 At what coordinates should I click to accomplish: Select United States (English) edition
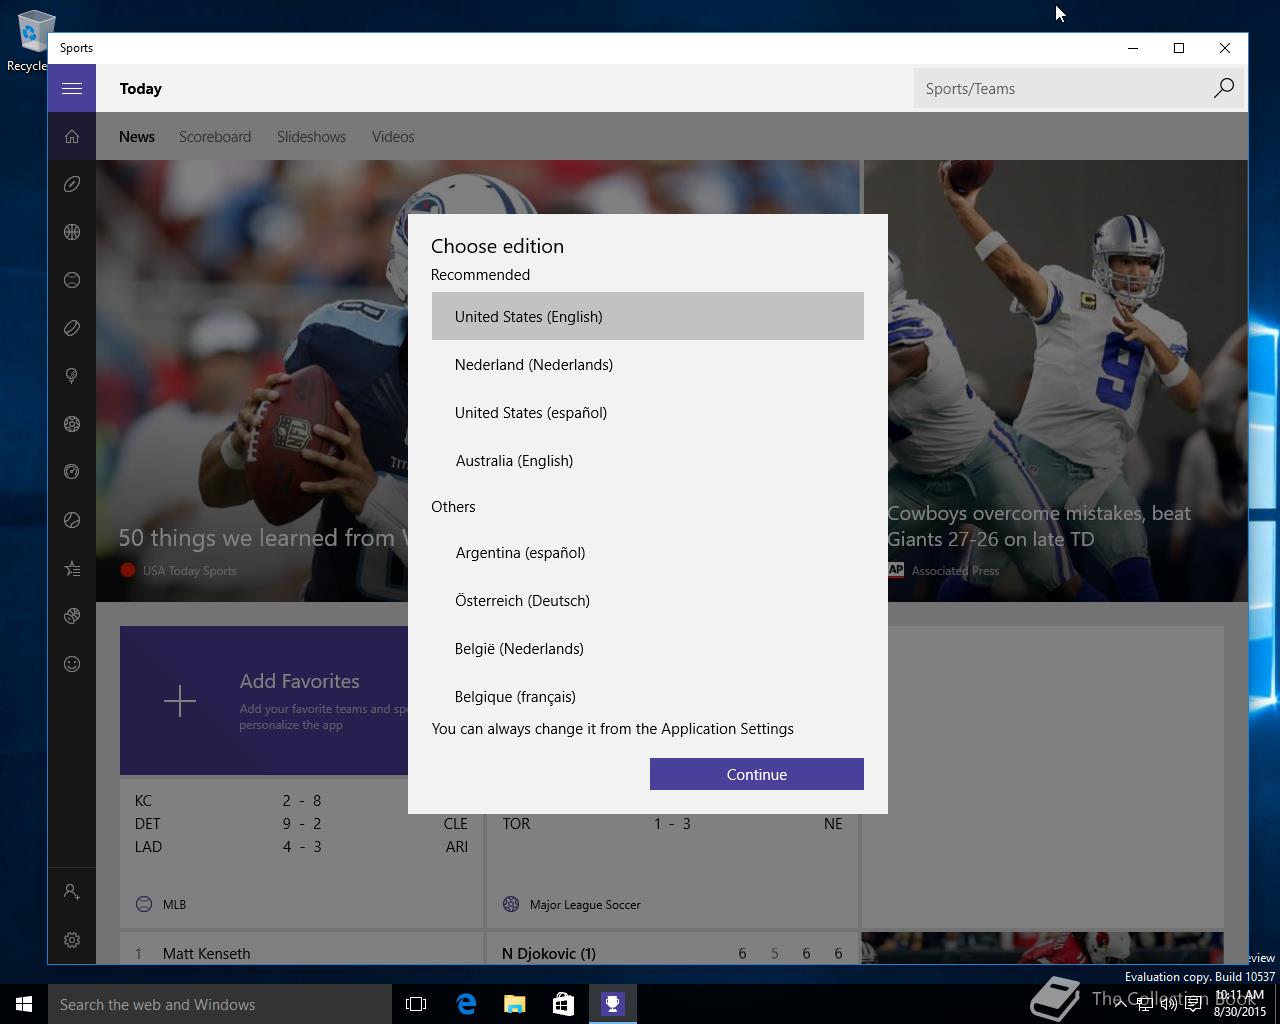[x=648, y=316]
